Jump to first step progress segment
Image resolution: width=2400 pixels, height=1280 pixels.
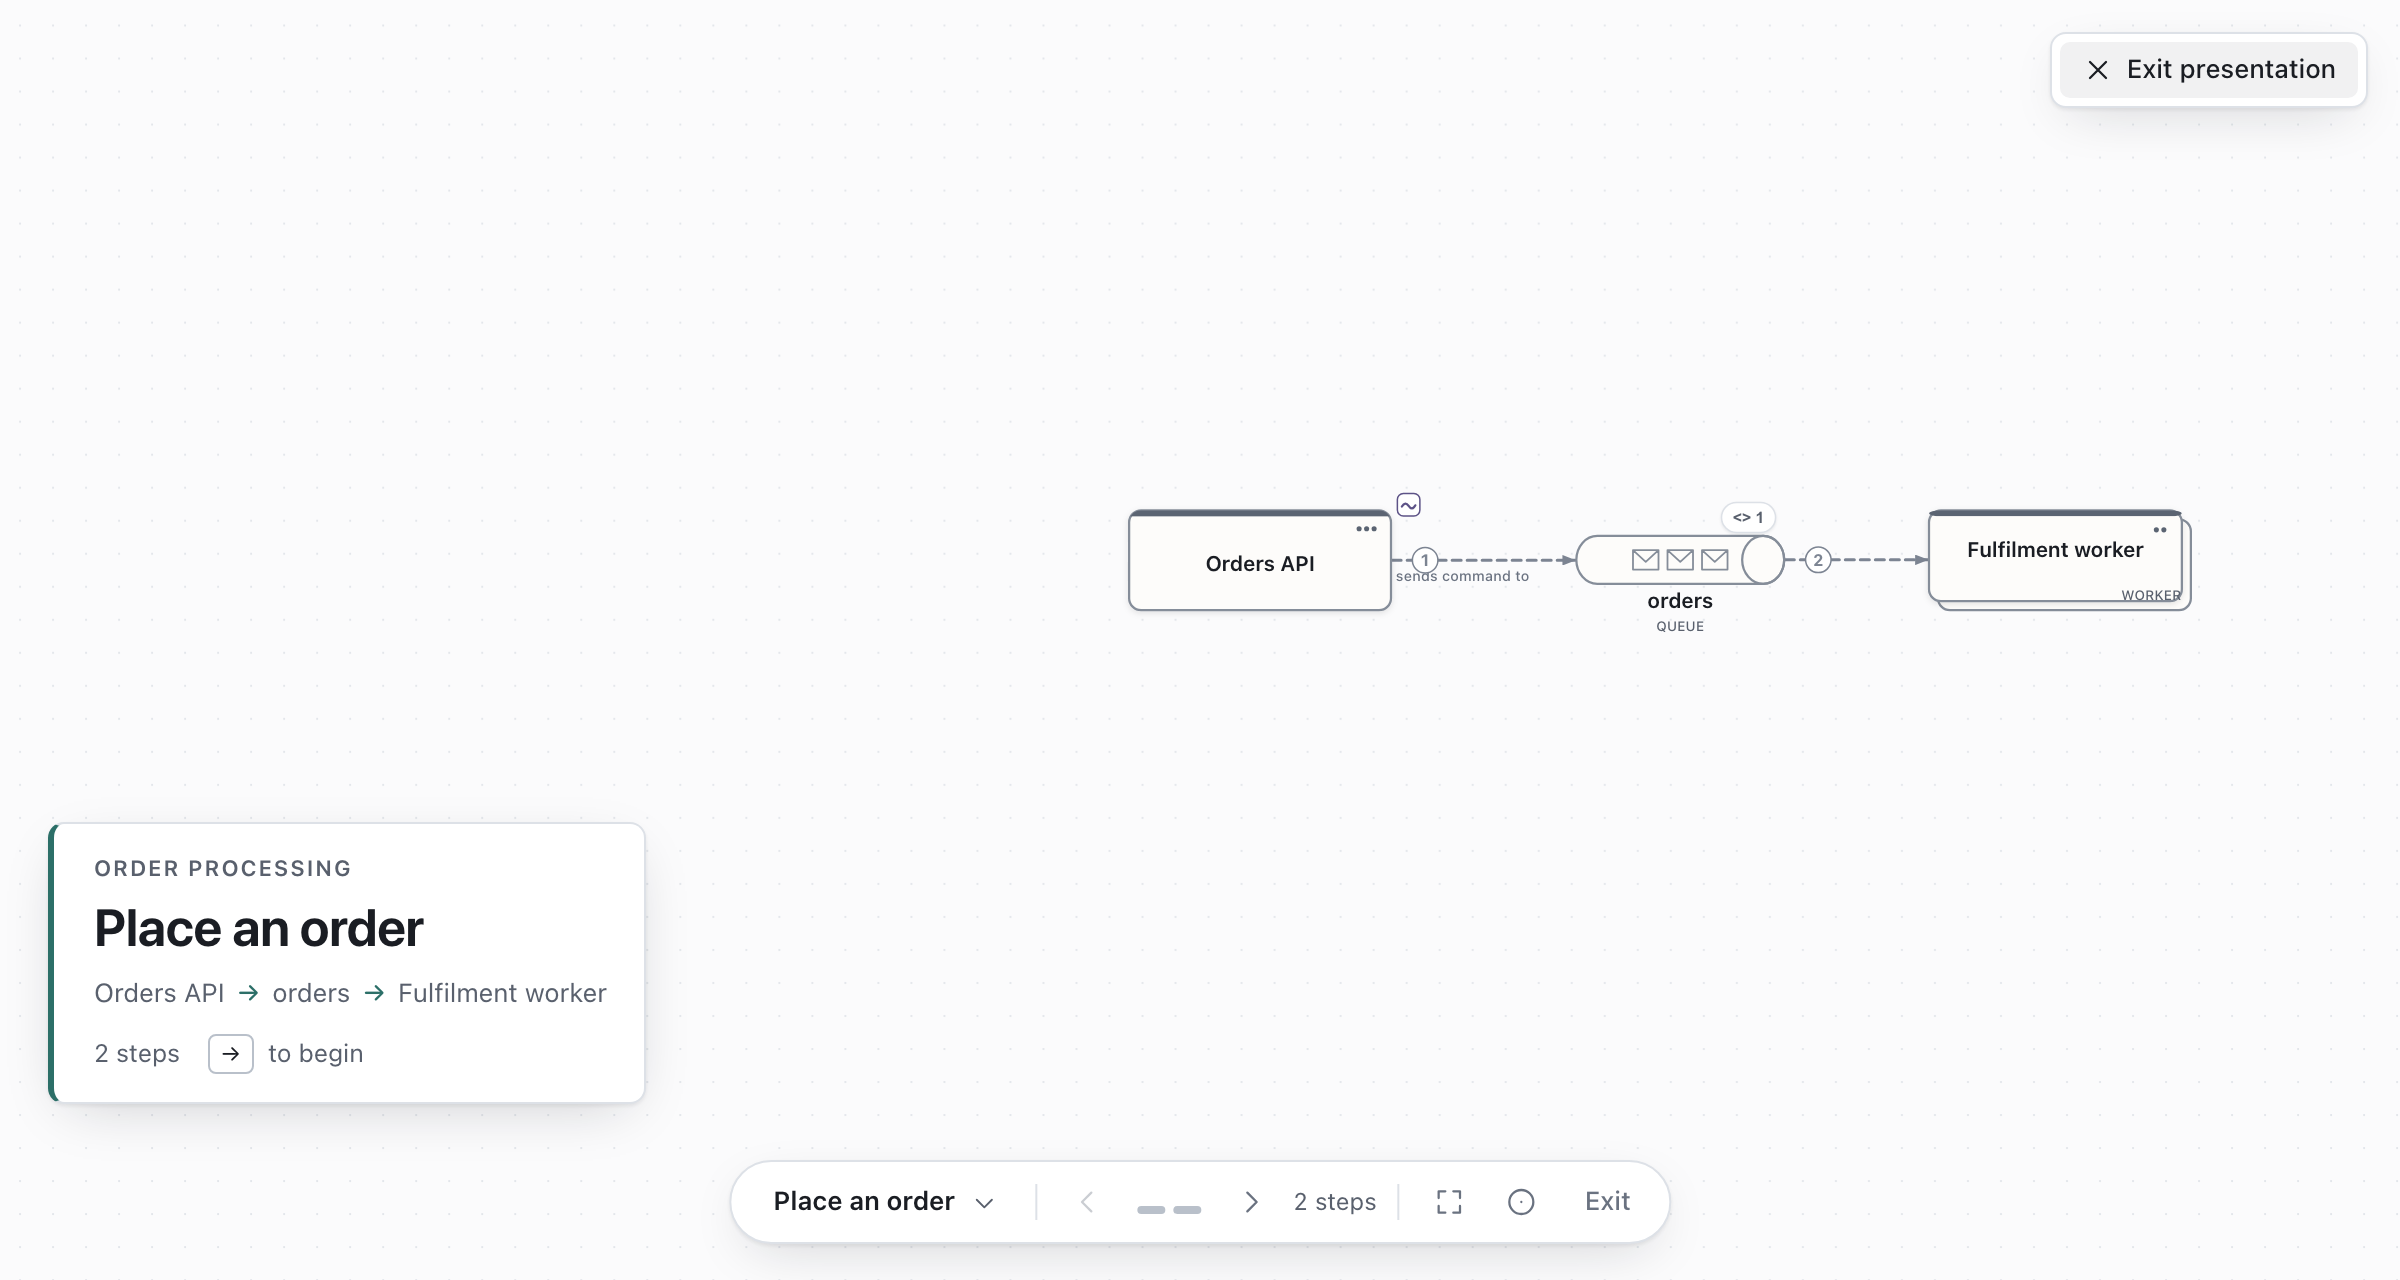1151,1210
